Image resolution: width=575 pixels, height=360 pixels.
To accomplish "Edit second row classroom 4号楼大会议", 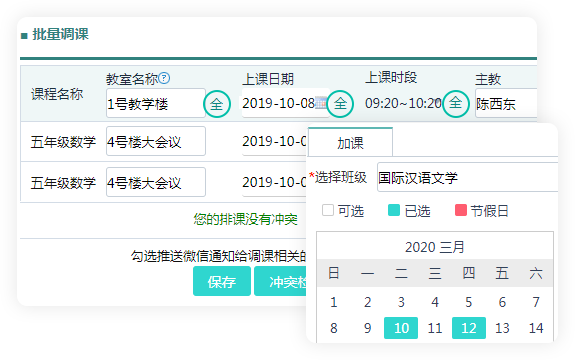I will [156, 182].
